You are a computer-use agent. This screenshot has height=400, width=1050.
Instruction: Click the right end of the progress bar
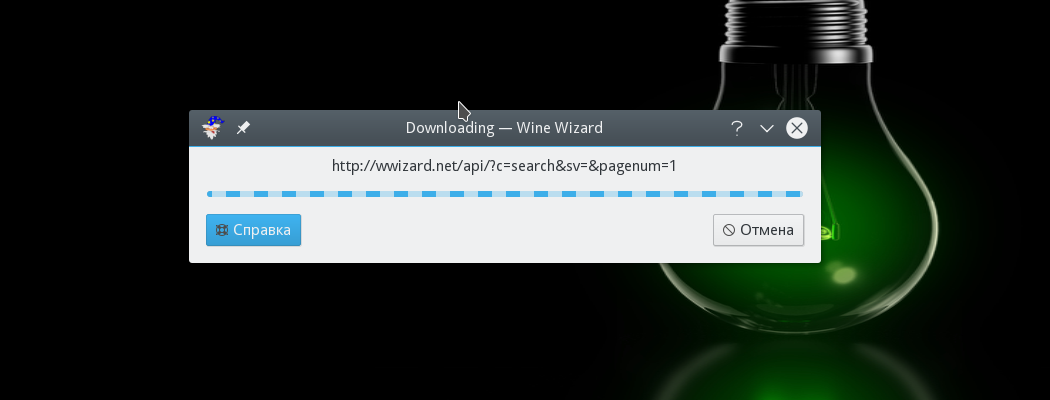[x=798, y=194]
